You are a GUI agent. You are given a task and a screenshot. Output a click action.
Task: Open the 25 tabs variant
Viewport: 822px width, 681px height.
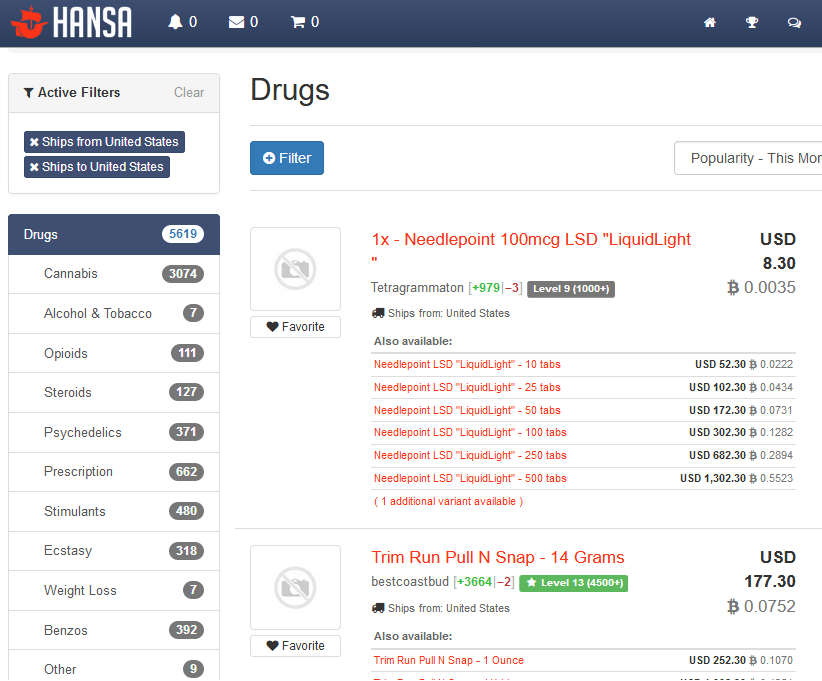[467, 387]
